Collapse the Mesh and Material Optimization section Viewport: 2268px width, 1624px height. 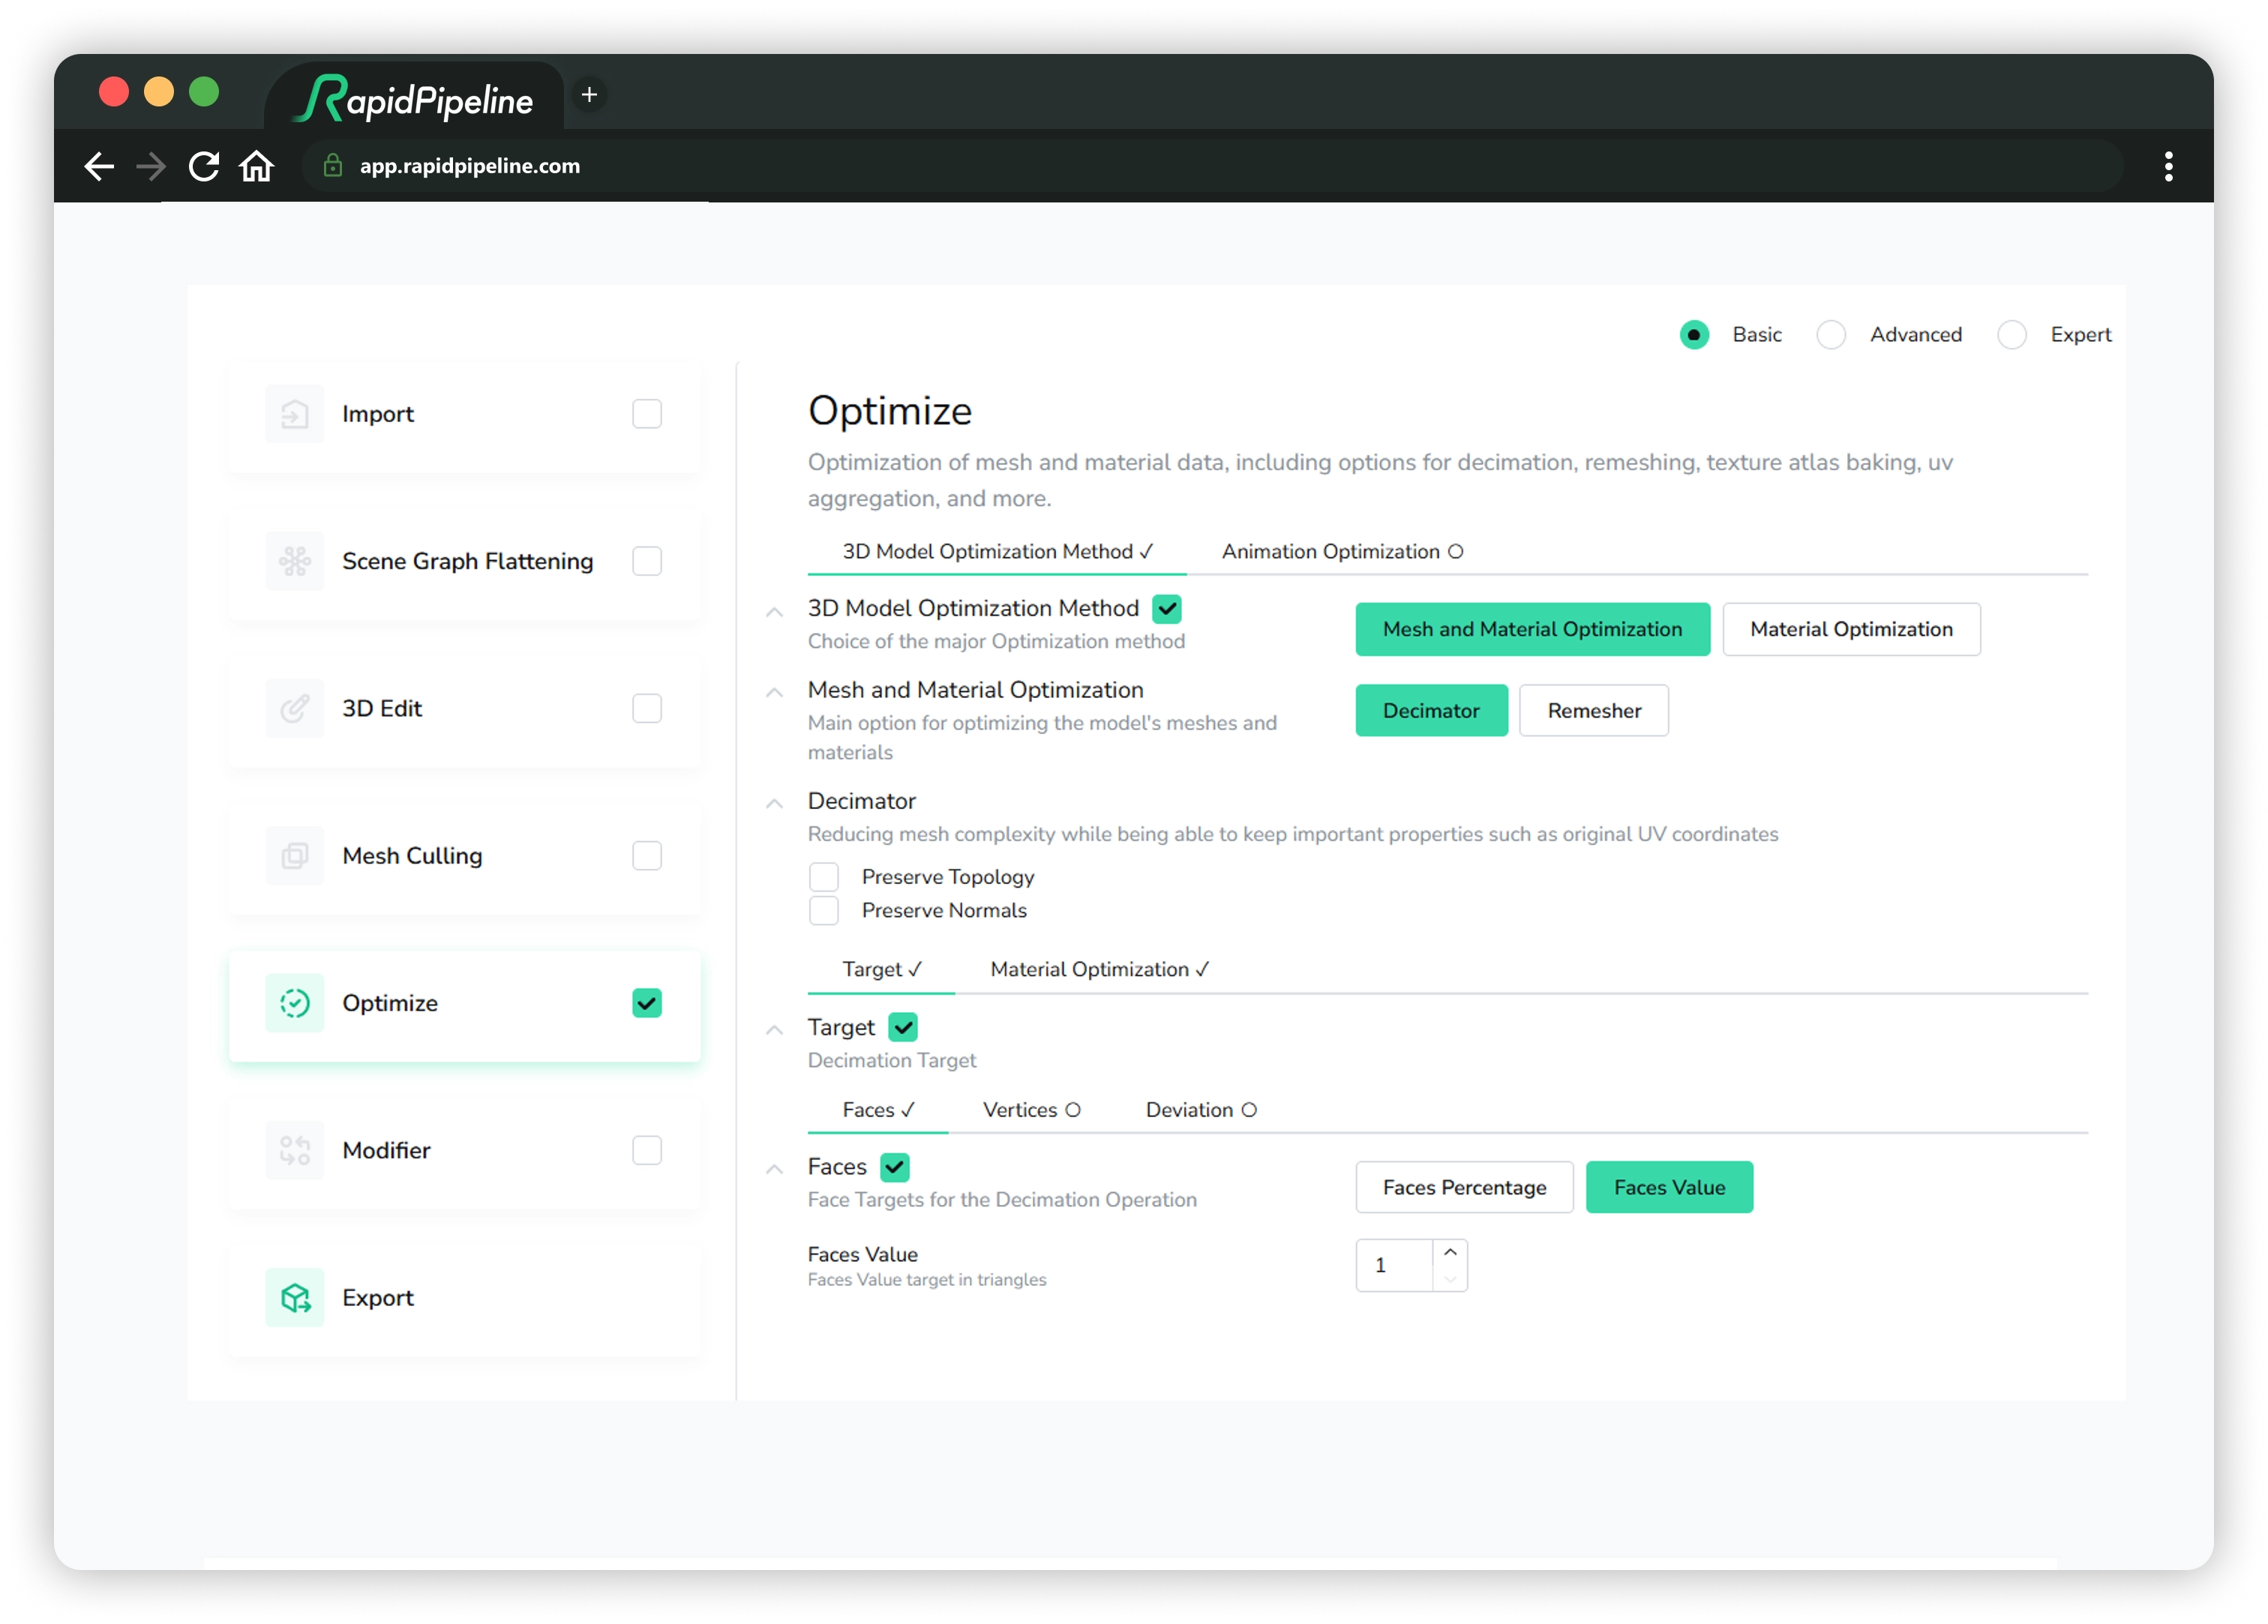774,693
